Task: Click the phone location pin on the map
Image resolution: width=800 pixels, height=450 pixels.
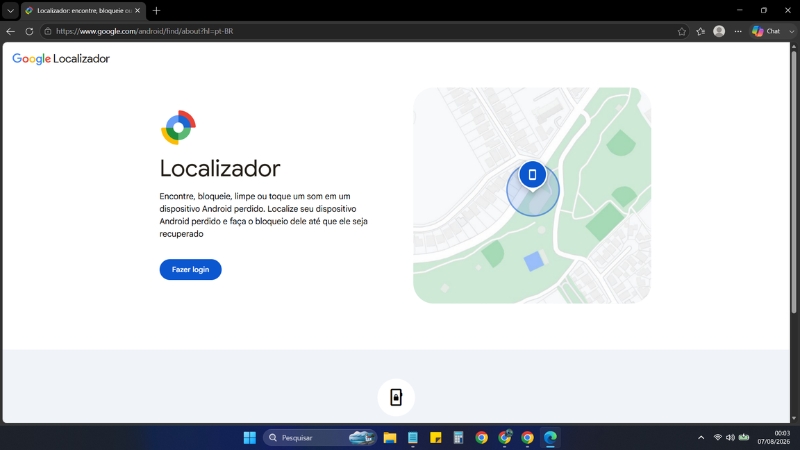Action: [x=532, y=175]
